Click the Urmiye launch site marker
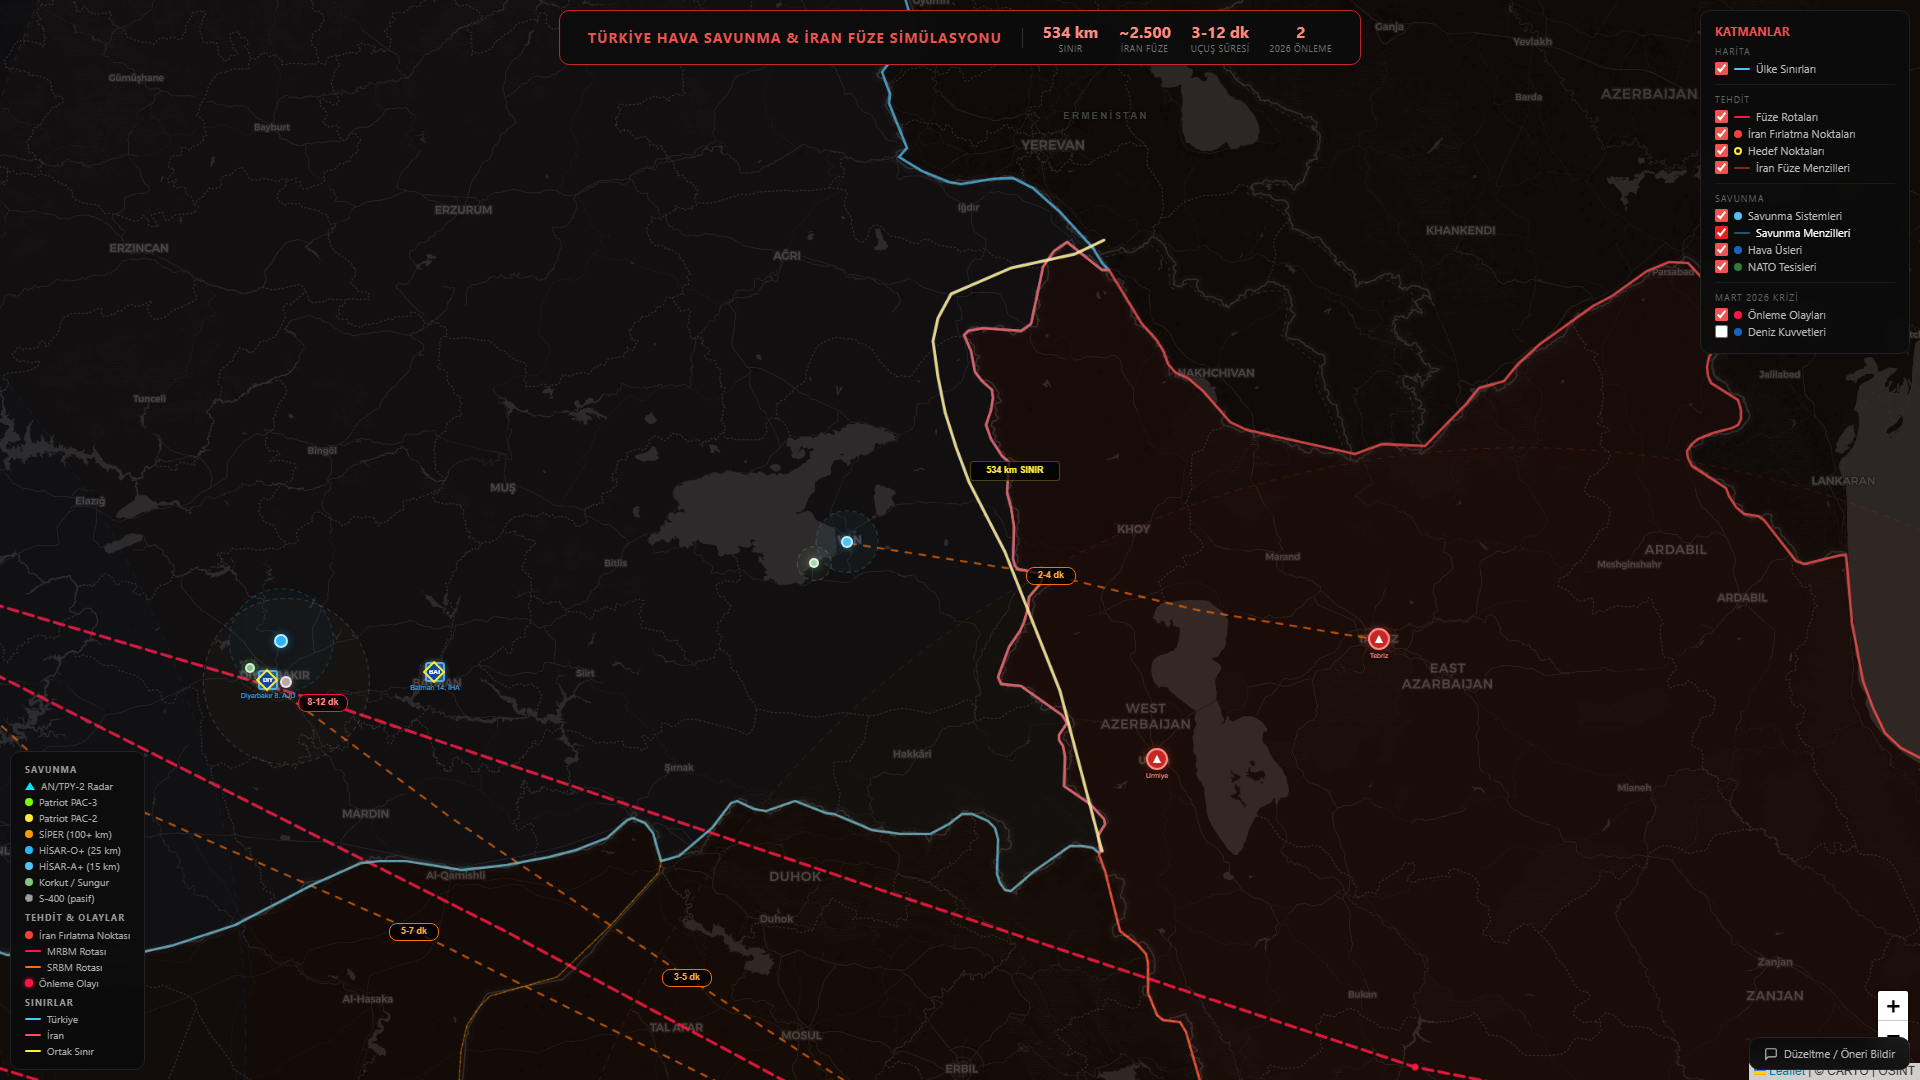The width and height of the screenshot is (1920, 1080). tap(1156, 759)
